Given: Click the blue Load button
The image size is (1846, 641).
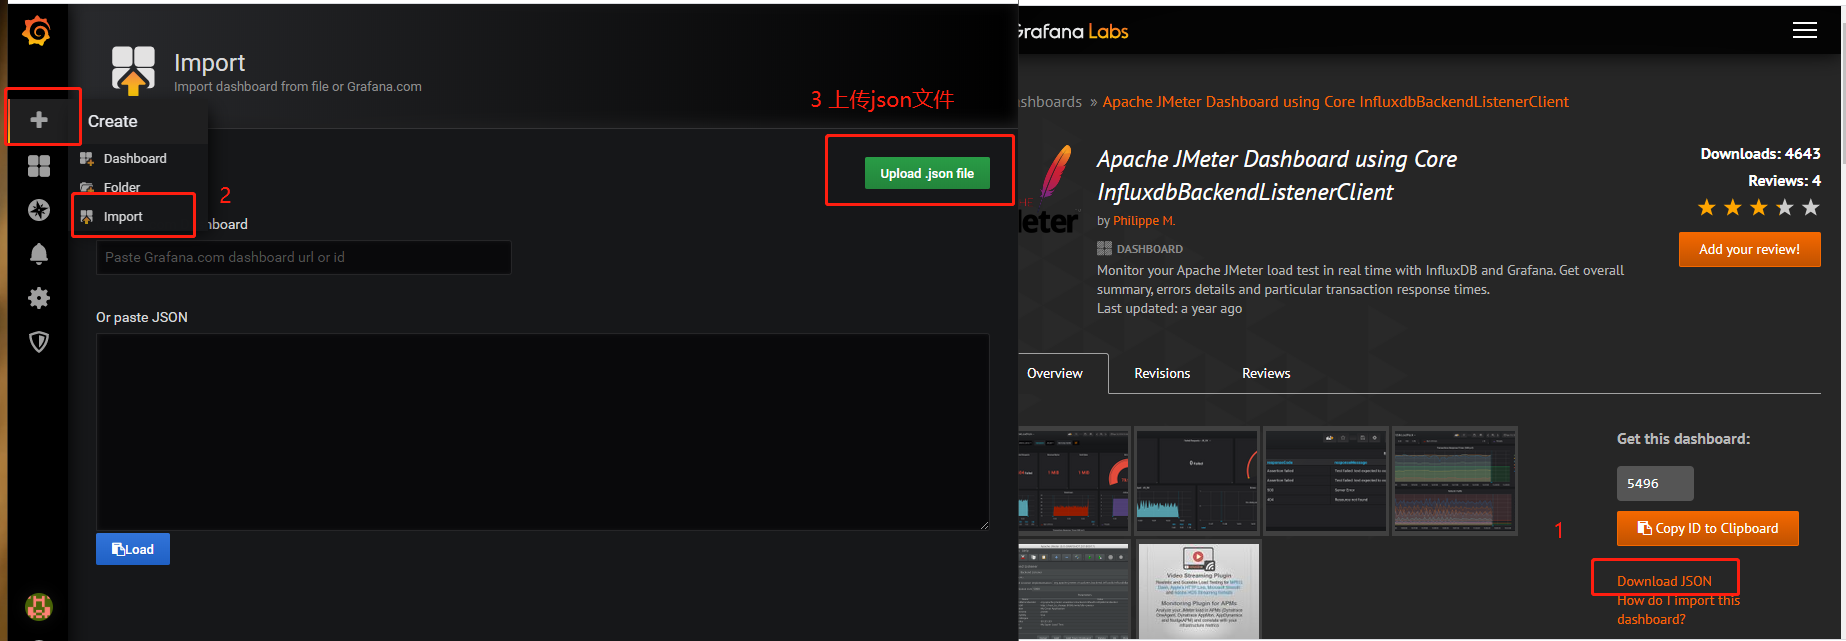Looking at the screenshot, I should (133, 549).
